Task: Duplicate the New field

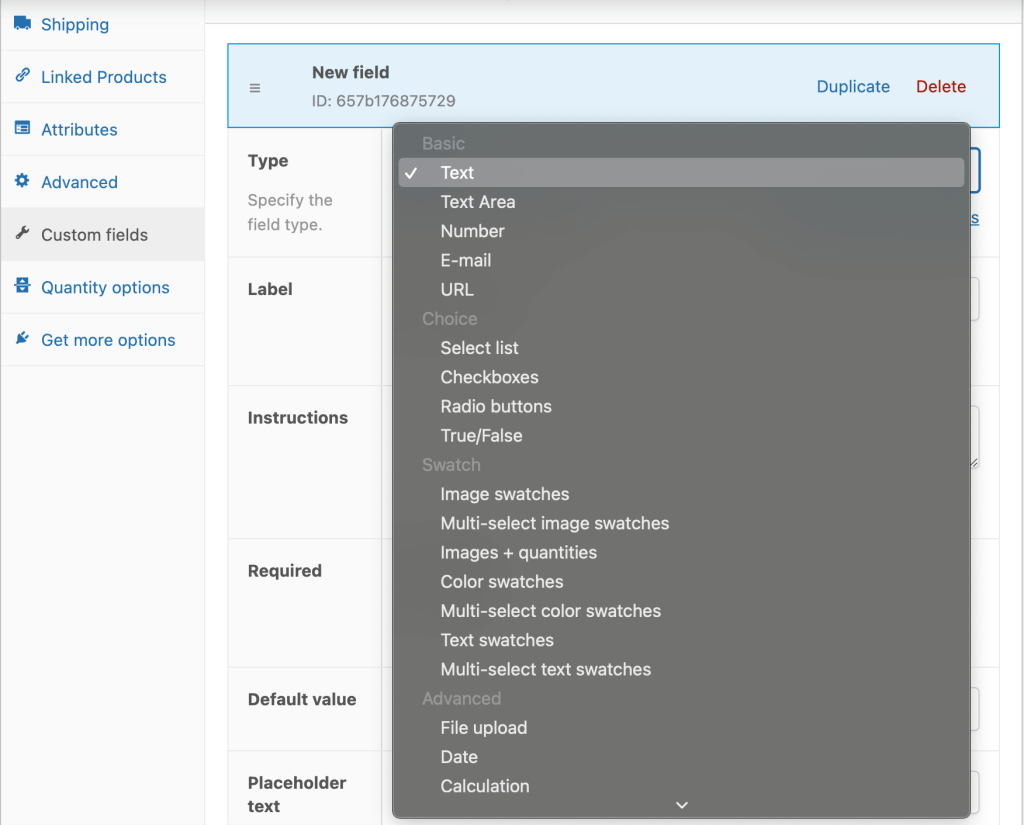Action: [852, 87]
